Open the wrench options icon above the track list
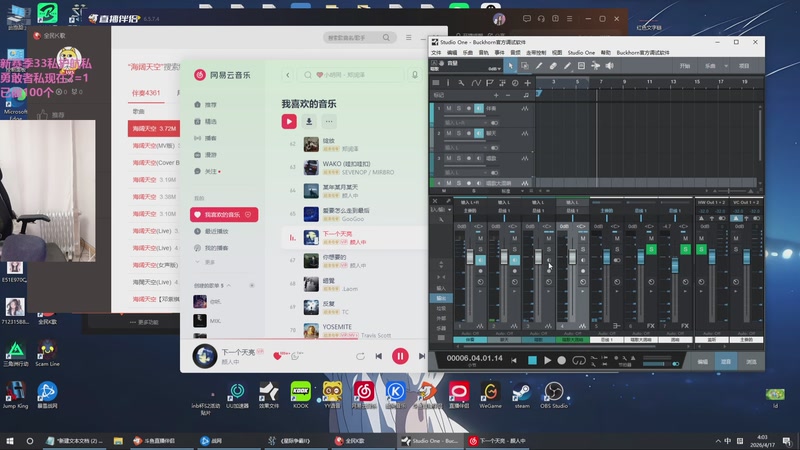This screenshot has height=450, width=800. click(461, 83)
